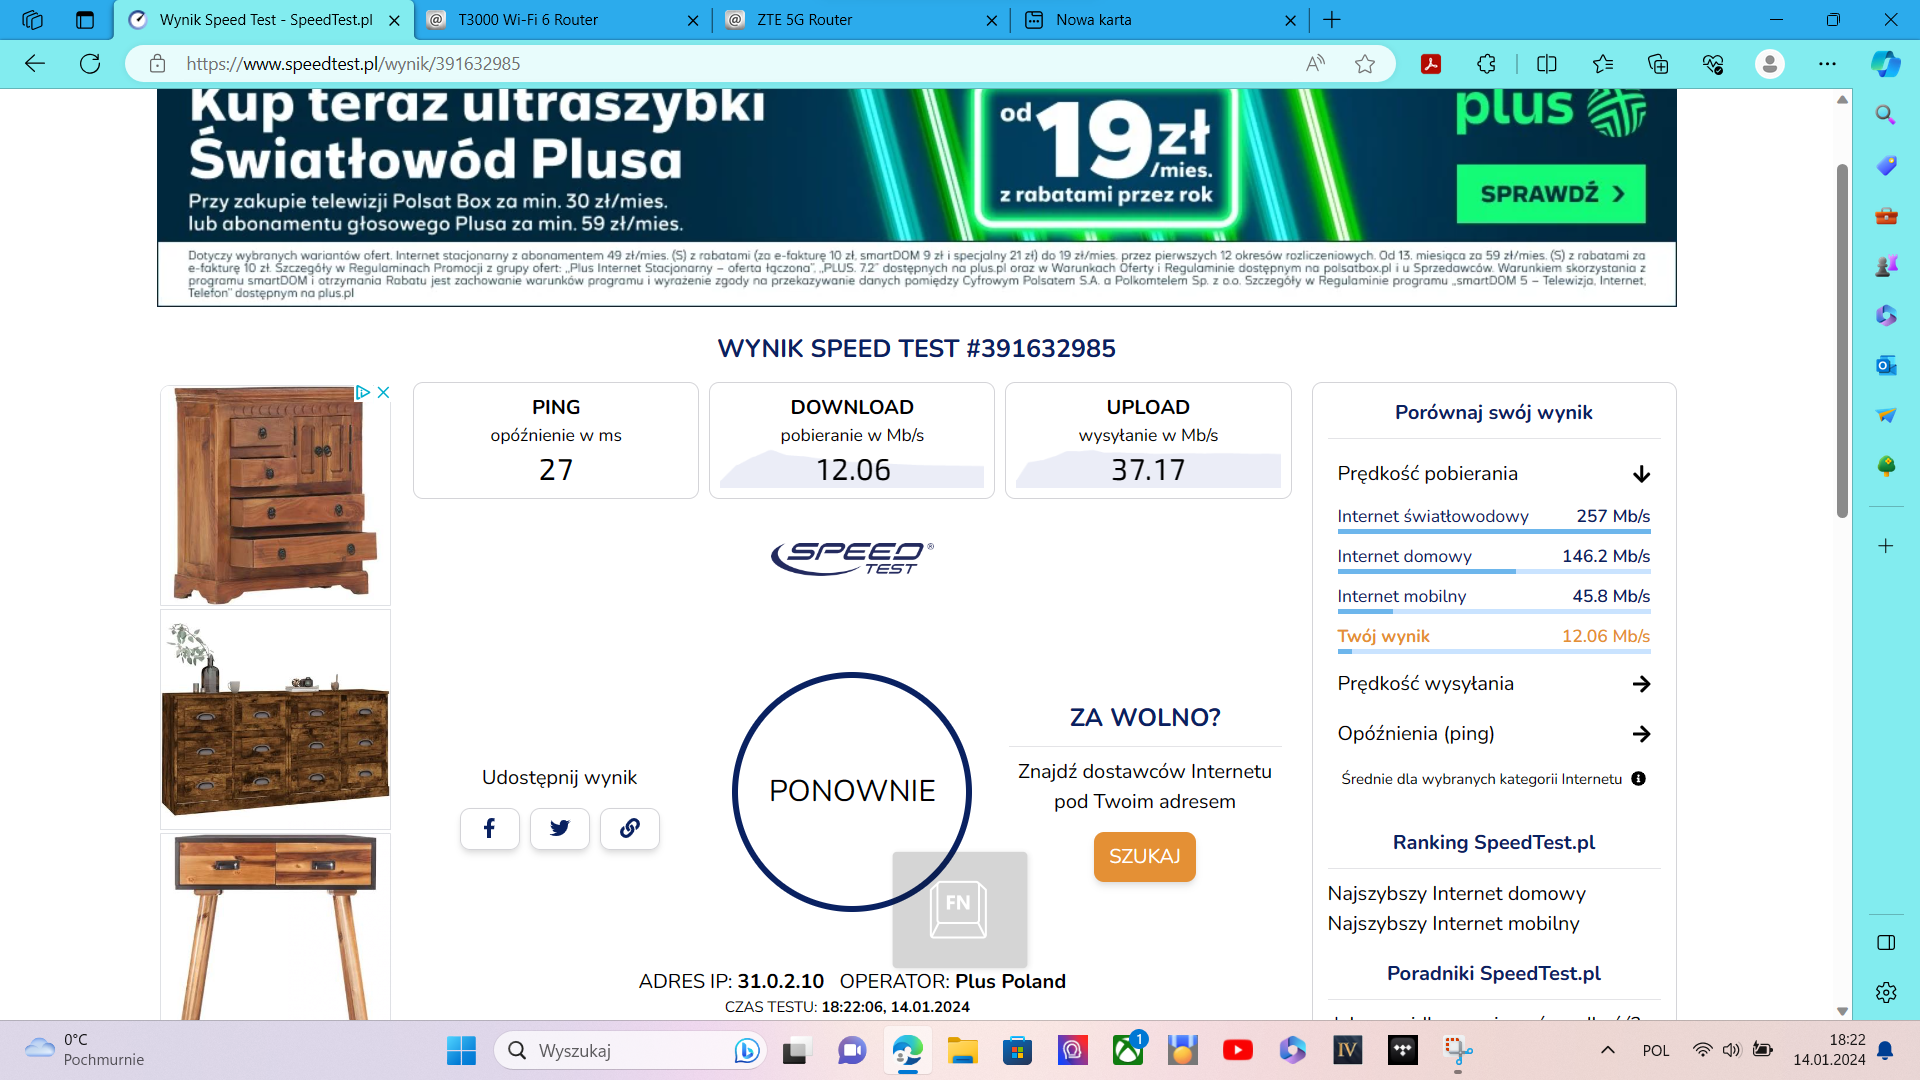The height and width of the screenshot is (1080, 1920).
Task: Open sidebar Shopping tag
Action: pos(1885,165)
